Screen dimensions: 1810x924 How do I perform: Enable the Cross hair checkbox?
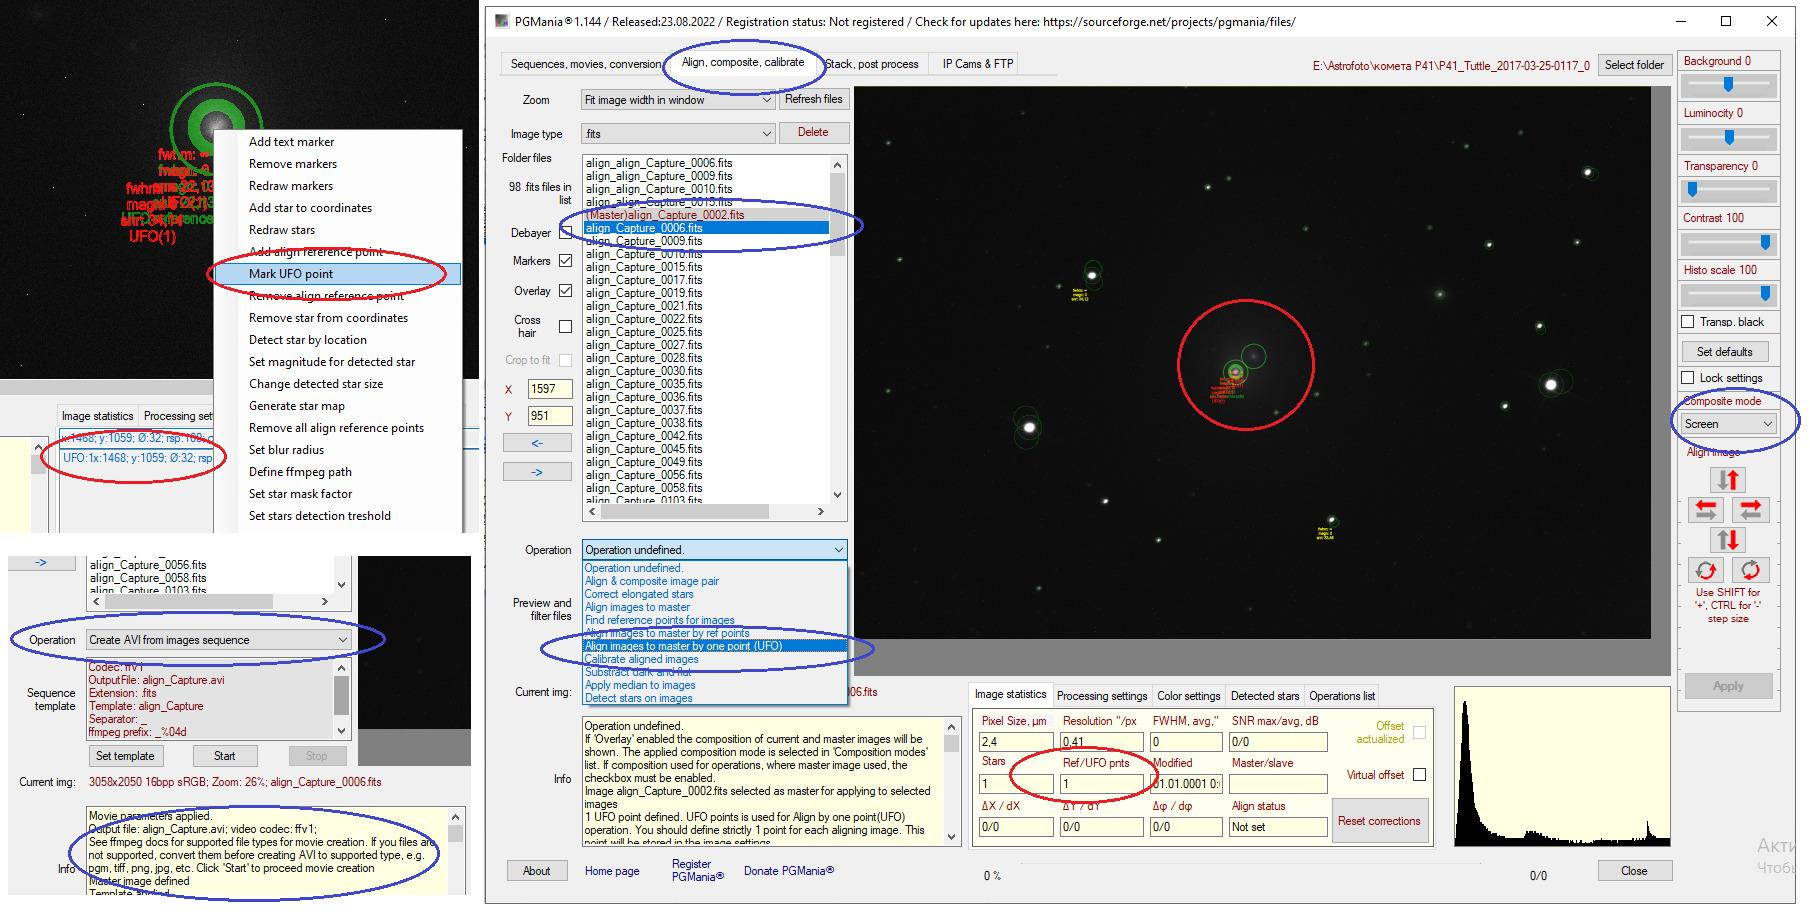click(565, 326)
